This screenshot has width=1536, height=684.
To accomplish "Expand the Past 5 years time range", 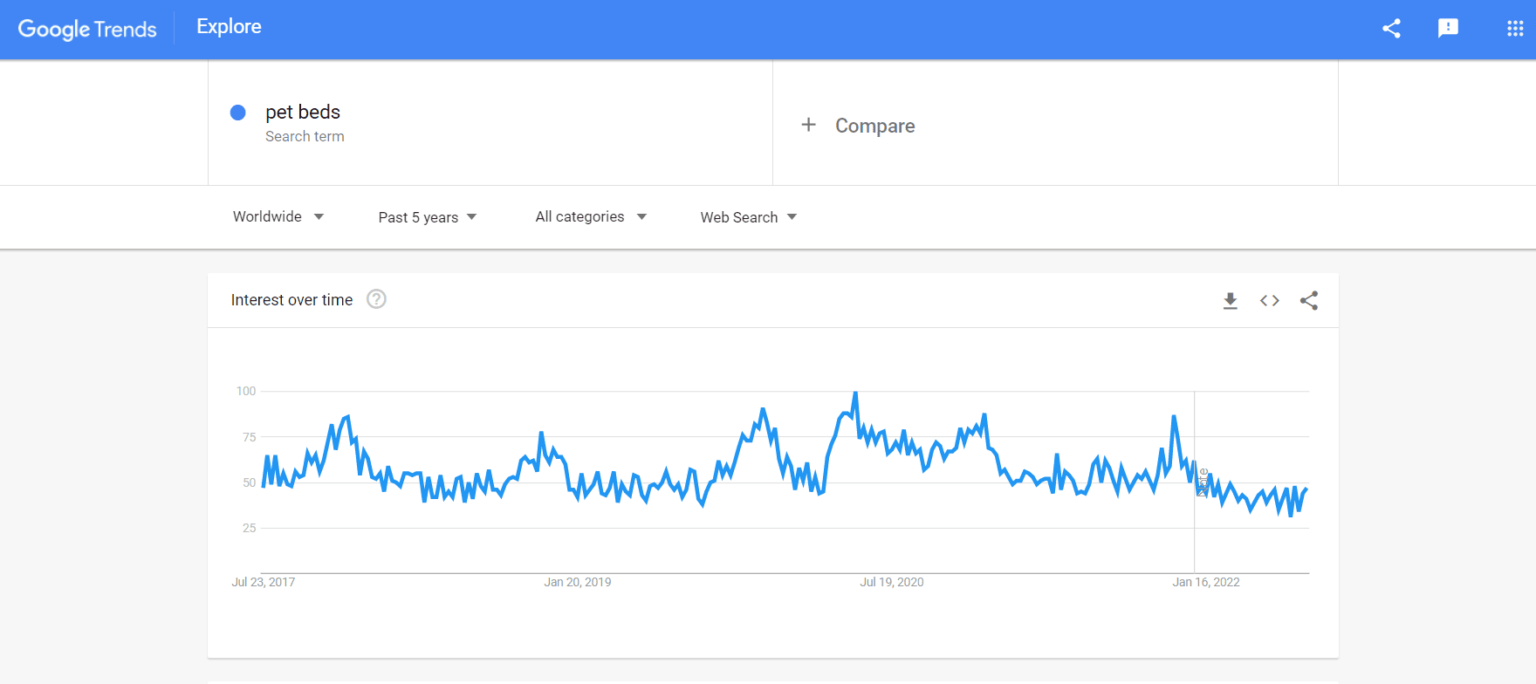I will point(427,217).
